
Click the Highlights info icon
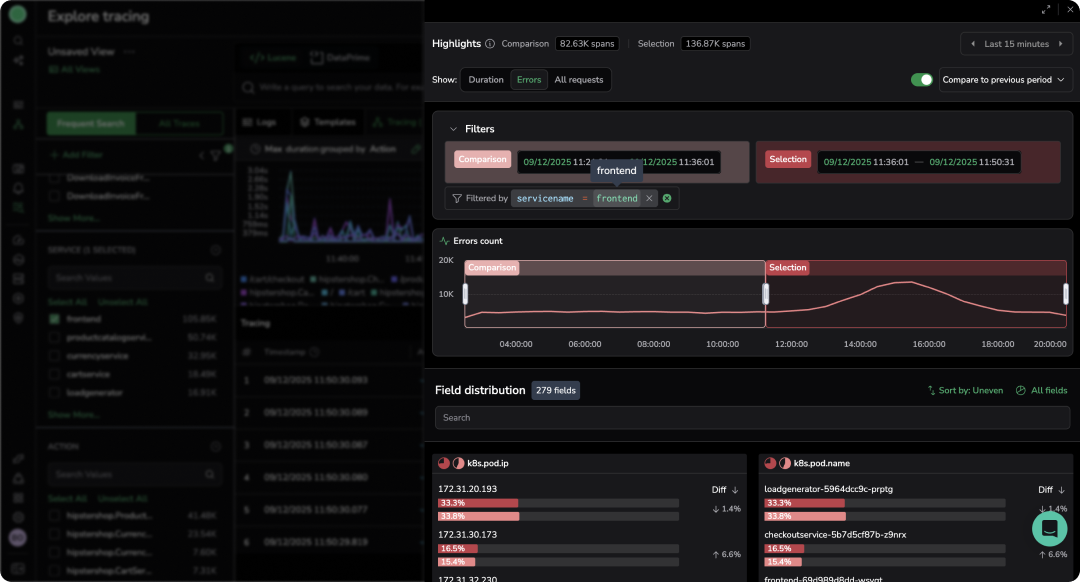[x=490, y=44]
